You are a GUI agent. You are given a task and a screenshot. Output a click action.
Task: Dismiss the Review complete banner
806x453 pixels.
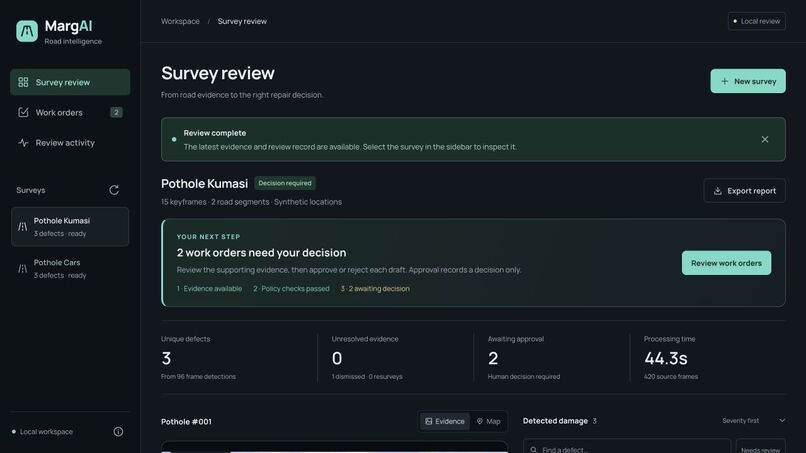pos(765,139)
